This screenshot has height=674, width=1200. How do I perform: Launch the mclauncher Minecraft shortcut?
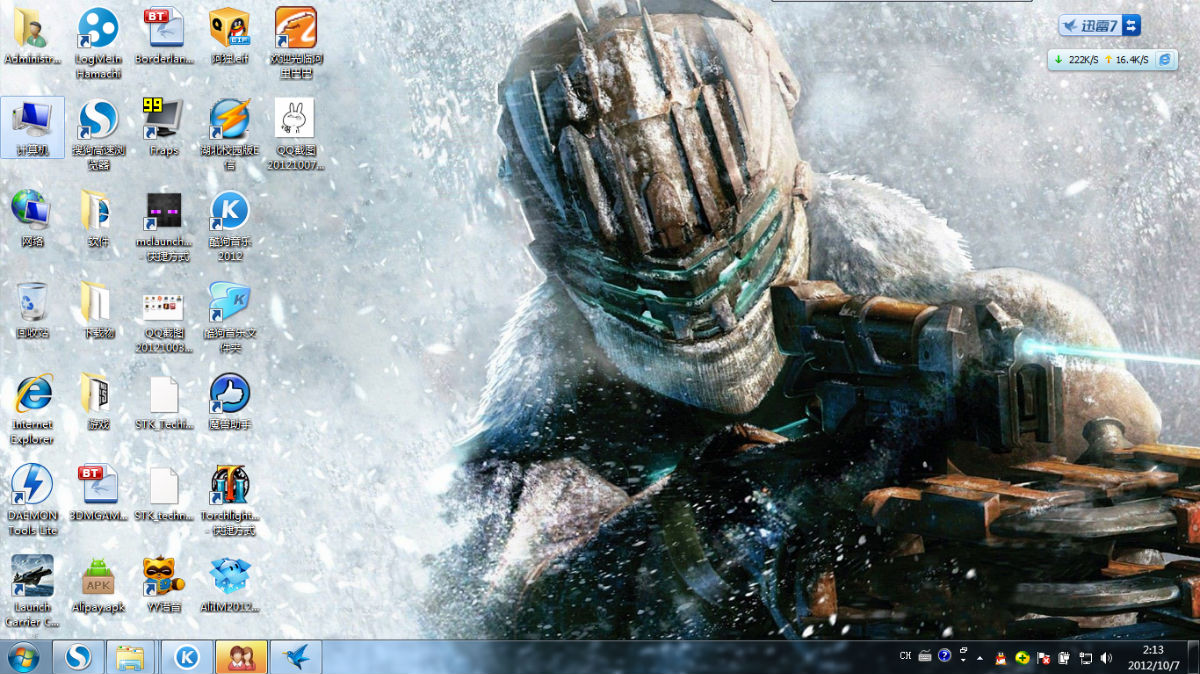click(164, 225)
